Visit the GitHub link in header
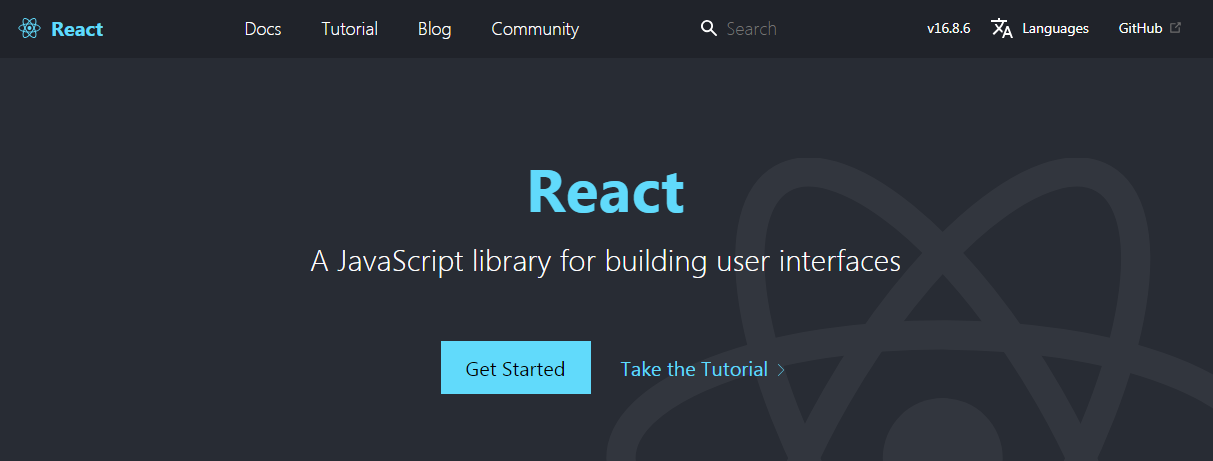The image size is (1213, 461). pyautogui.click(x=1140, y=29)
